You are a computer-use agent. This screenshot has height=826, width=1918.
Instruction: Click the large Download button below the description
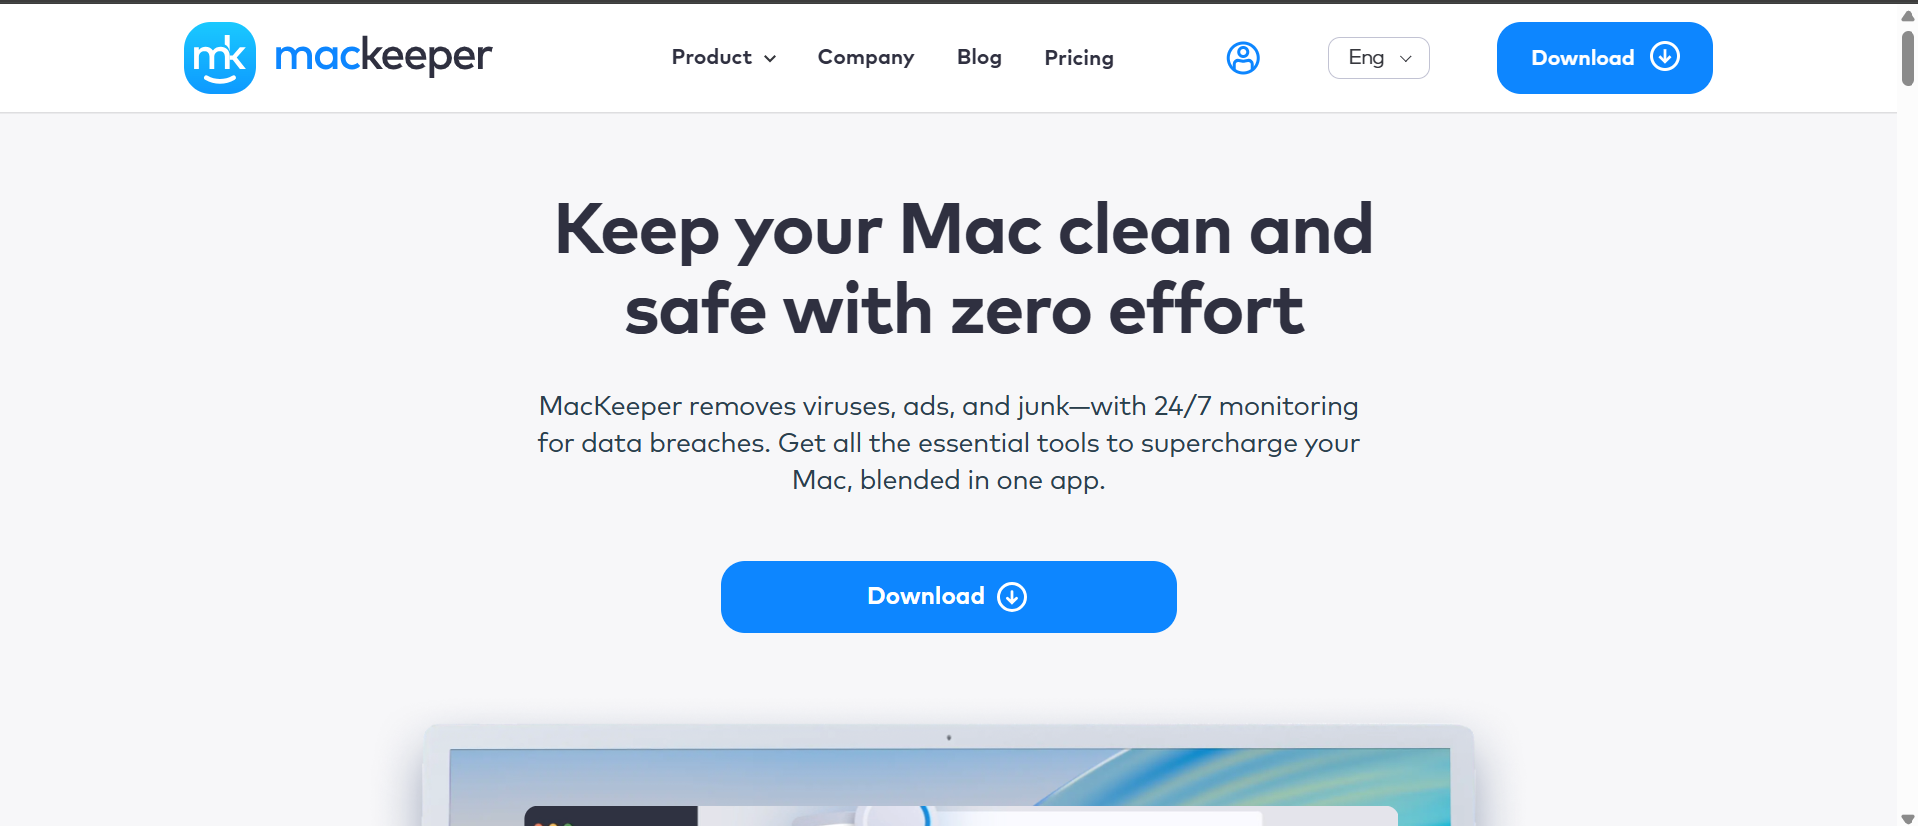947,597
